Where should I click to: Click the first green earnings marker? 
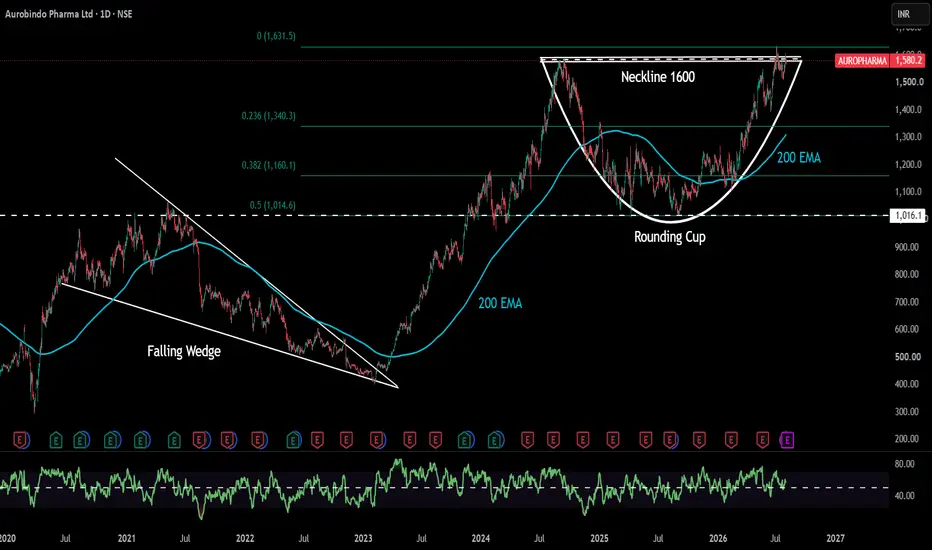pos(55,440)
